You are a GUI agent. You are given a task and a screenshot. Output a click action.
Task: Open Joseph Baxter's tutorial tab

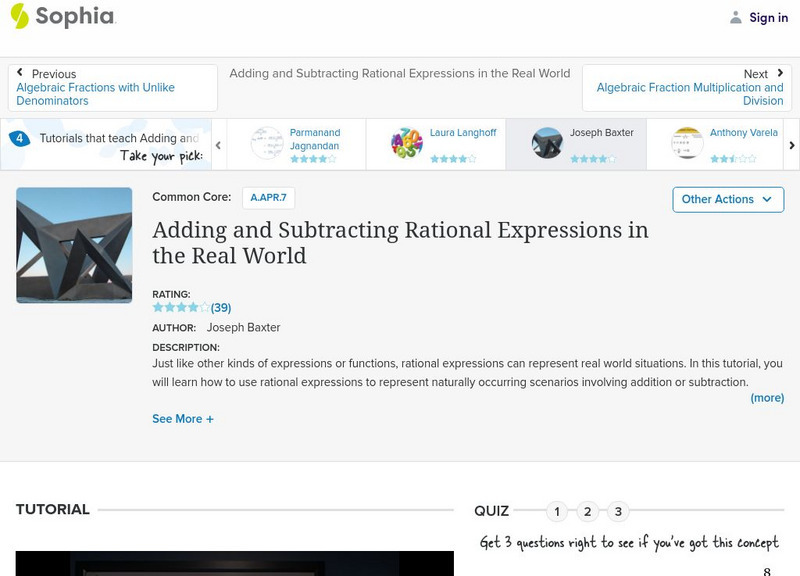coord(575,144)
